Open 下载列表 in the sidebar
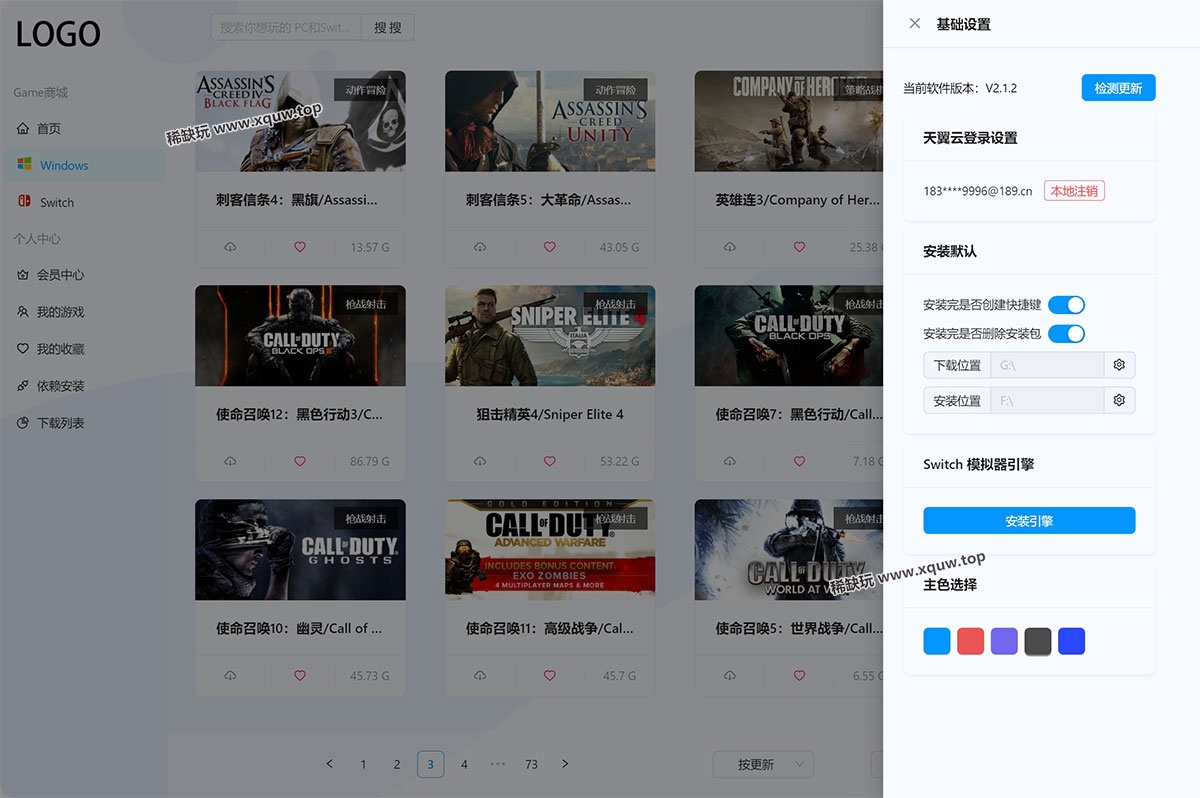 tap(84, 422)
